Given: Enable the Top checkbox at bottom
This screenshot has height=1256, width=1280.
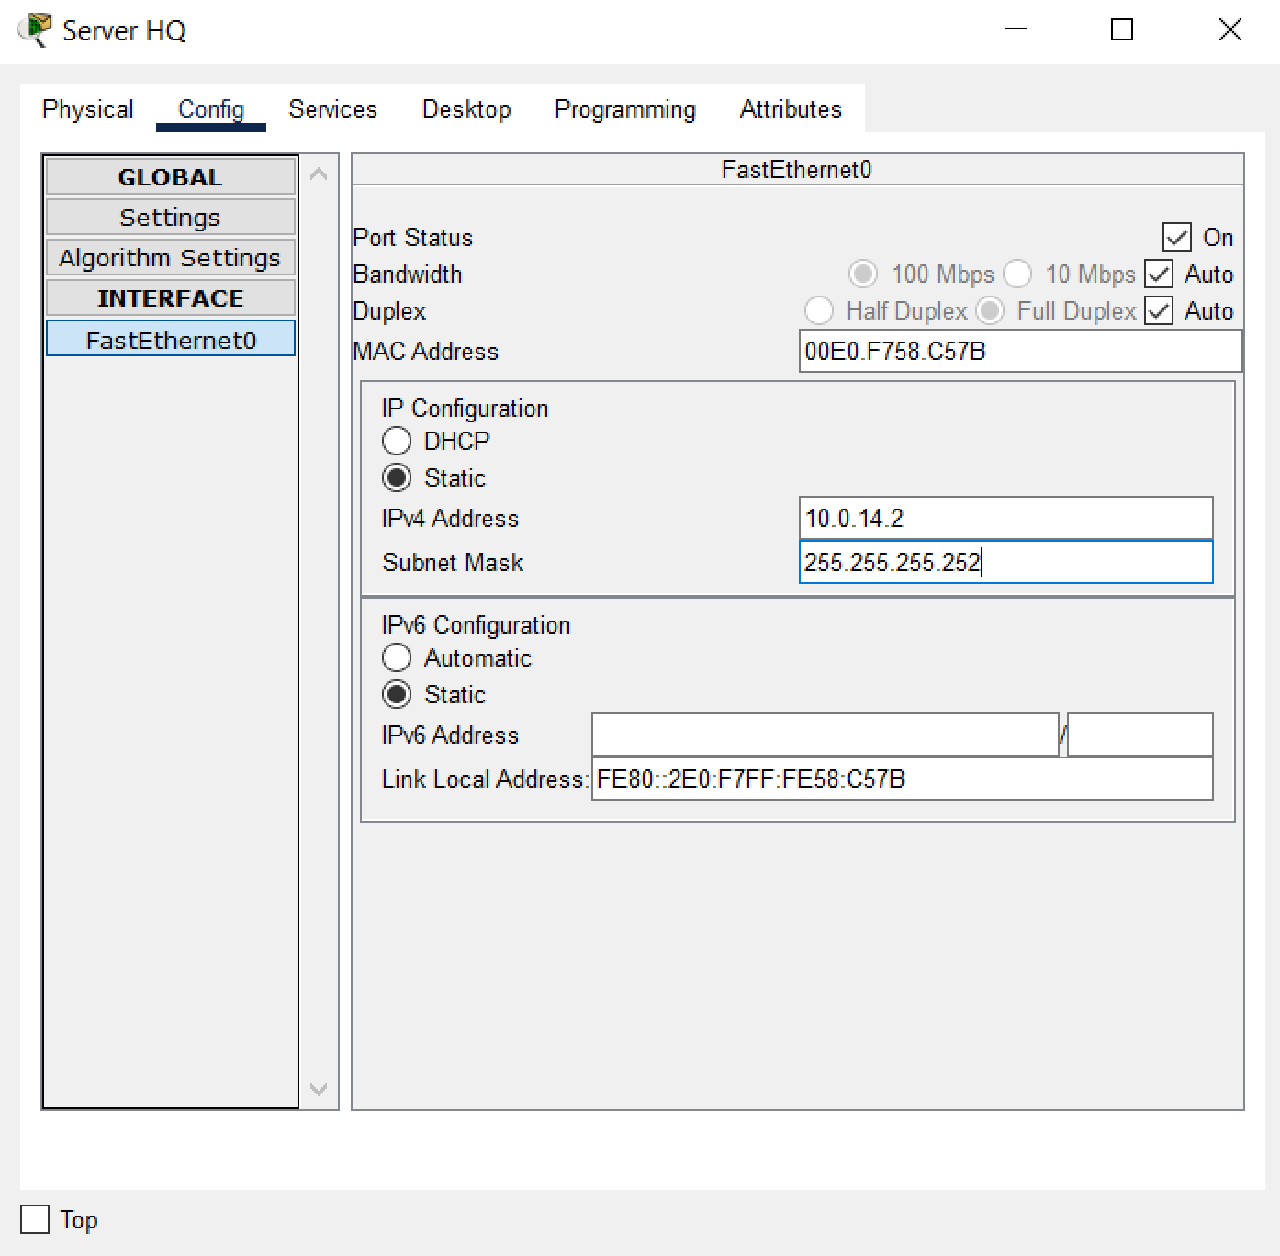Looking at the screenshot, I should pos(33,1219).
